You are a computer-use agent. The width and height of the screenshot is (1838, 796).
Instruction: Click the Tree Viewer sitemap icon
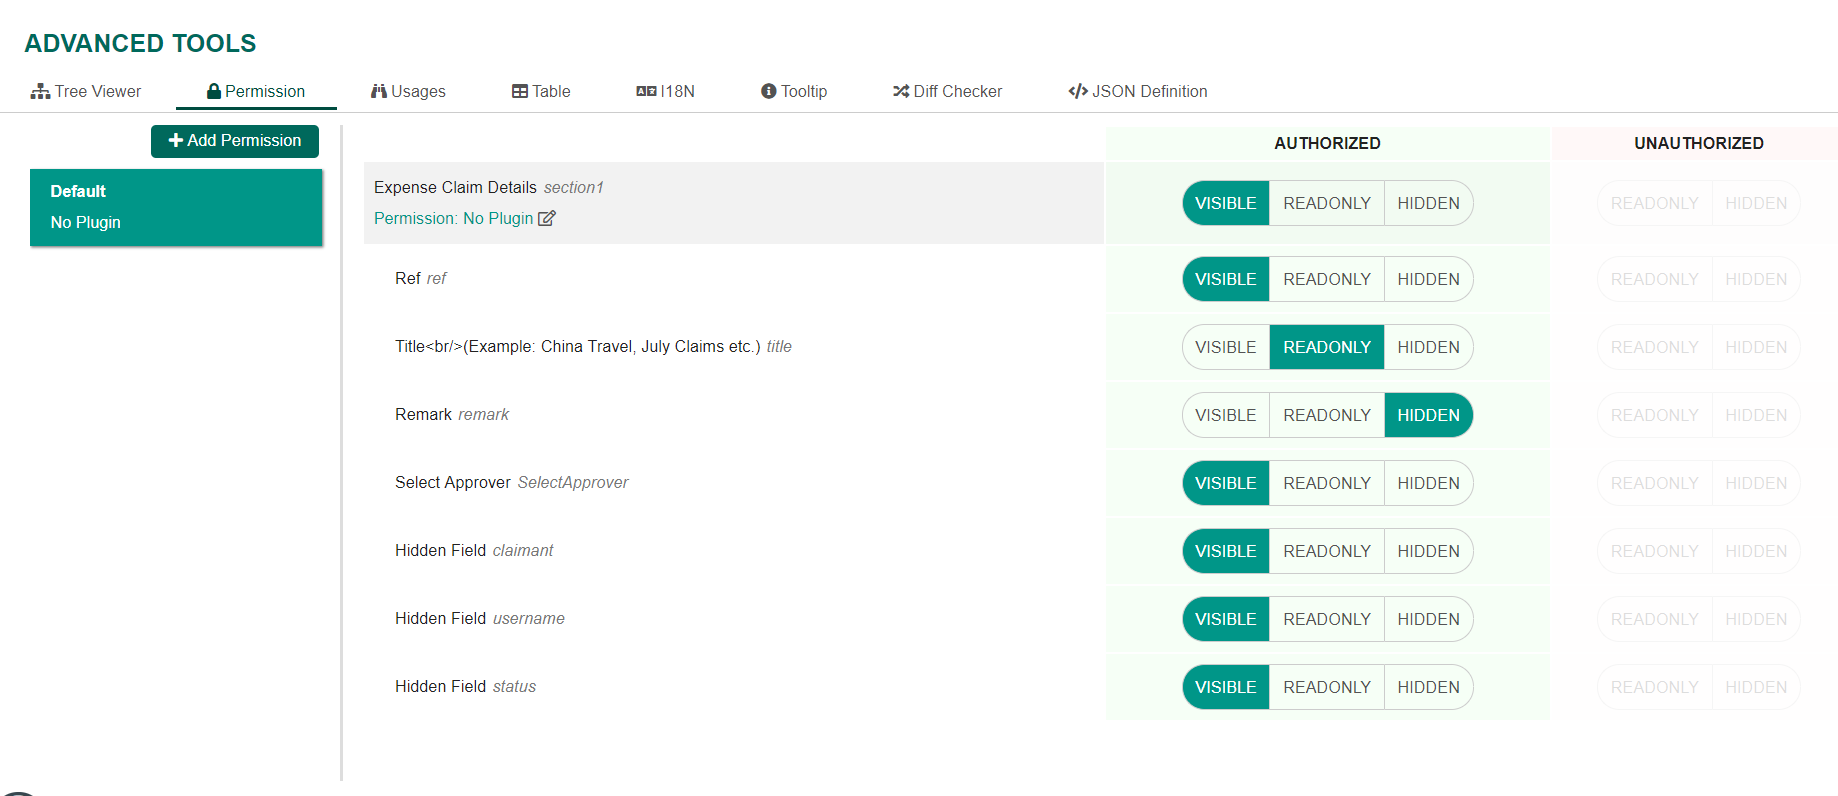pyautogui.click(x=40, y=92)
